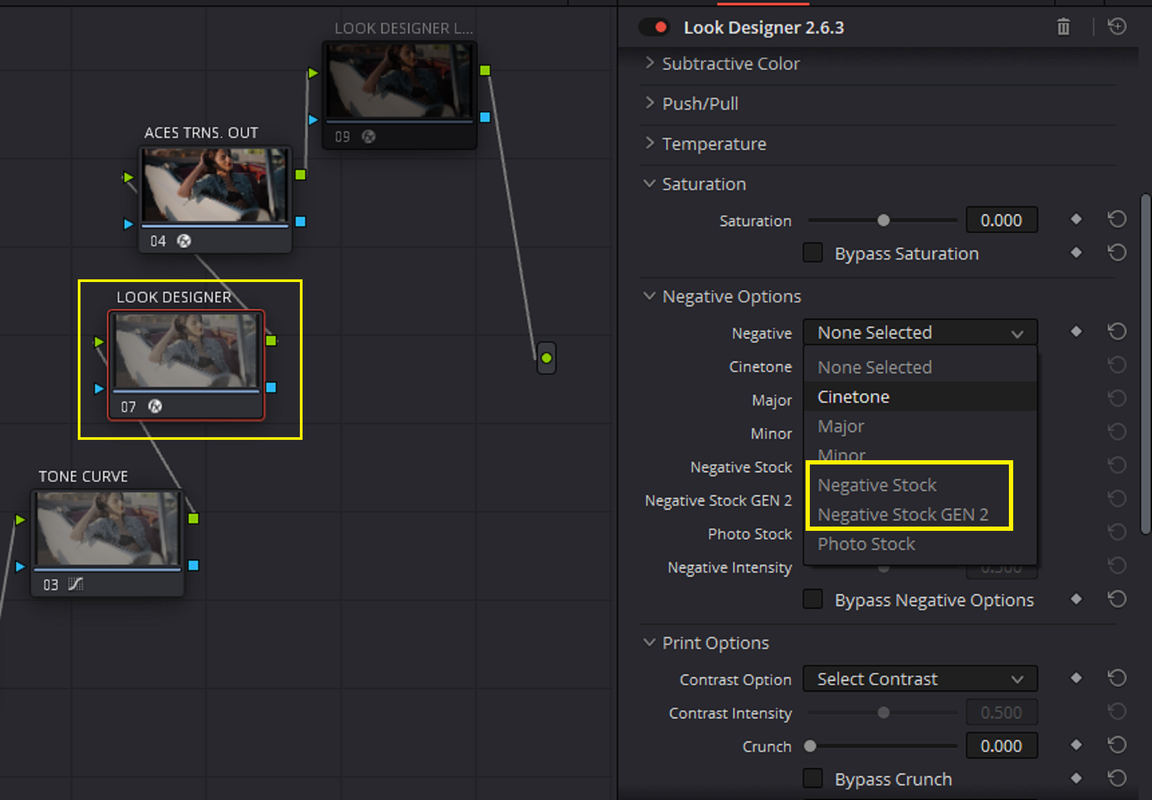The height and width of the screenshot is (800, 1152).
Task: Select the LOOK DESIGNER node 07 thumbnail
Action: [186, 351]
